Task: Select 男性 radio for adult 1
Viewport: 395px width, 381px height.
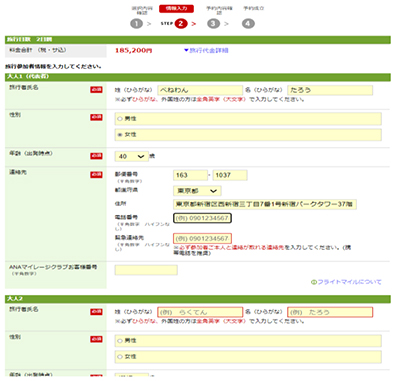Action: point(120,119)
